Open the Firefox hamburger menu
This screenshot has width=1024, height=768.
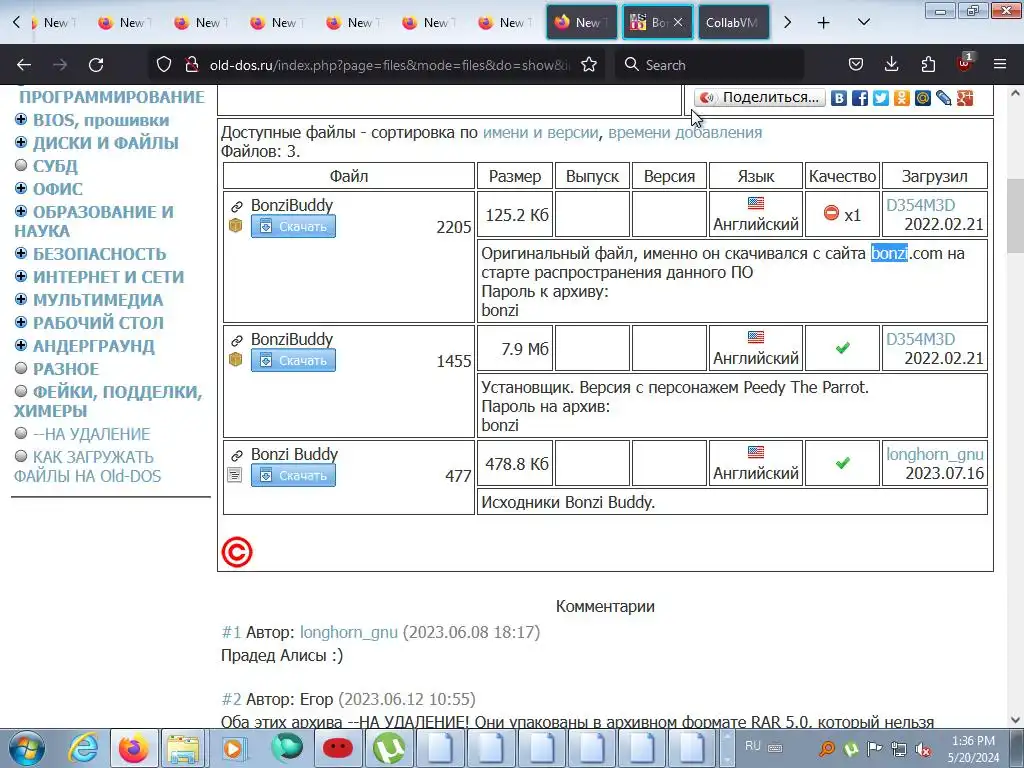1000,65
